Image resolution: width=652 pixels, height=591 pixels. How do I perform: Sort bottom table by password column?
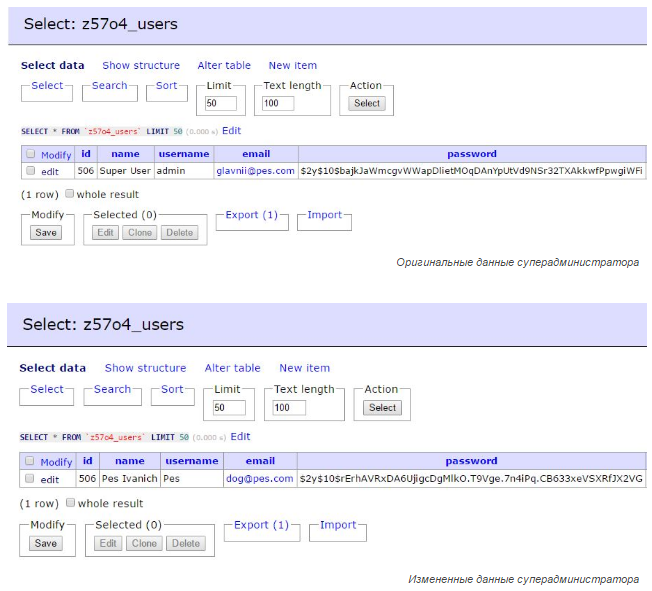coord(472,461)
